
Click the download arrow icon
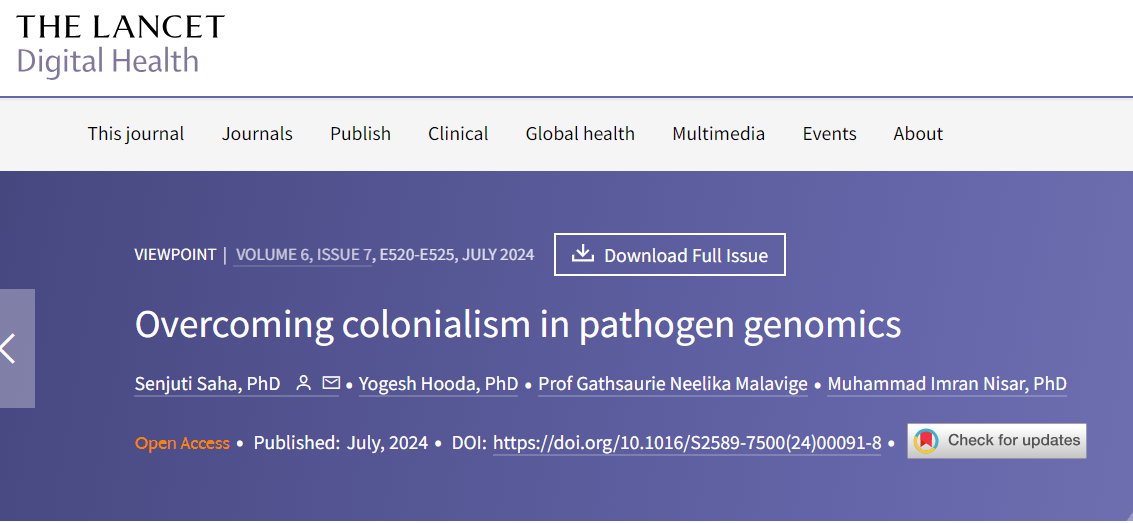tap(582, 254)
